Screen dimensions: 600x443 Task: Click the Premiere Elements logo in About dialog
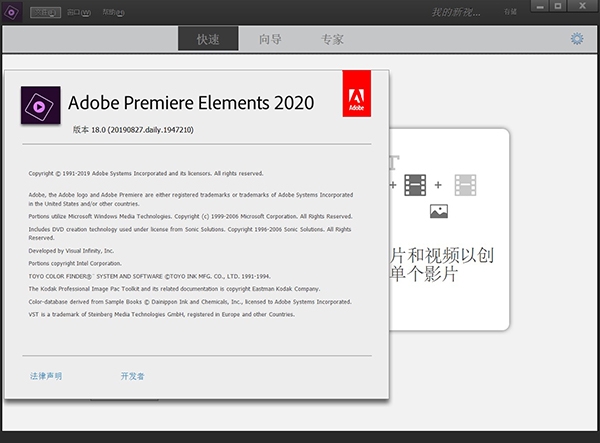coord(40,105)
